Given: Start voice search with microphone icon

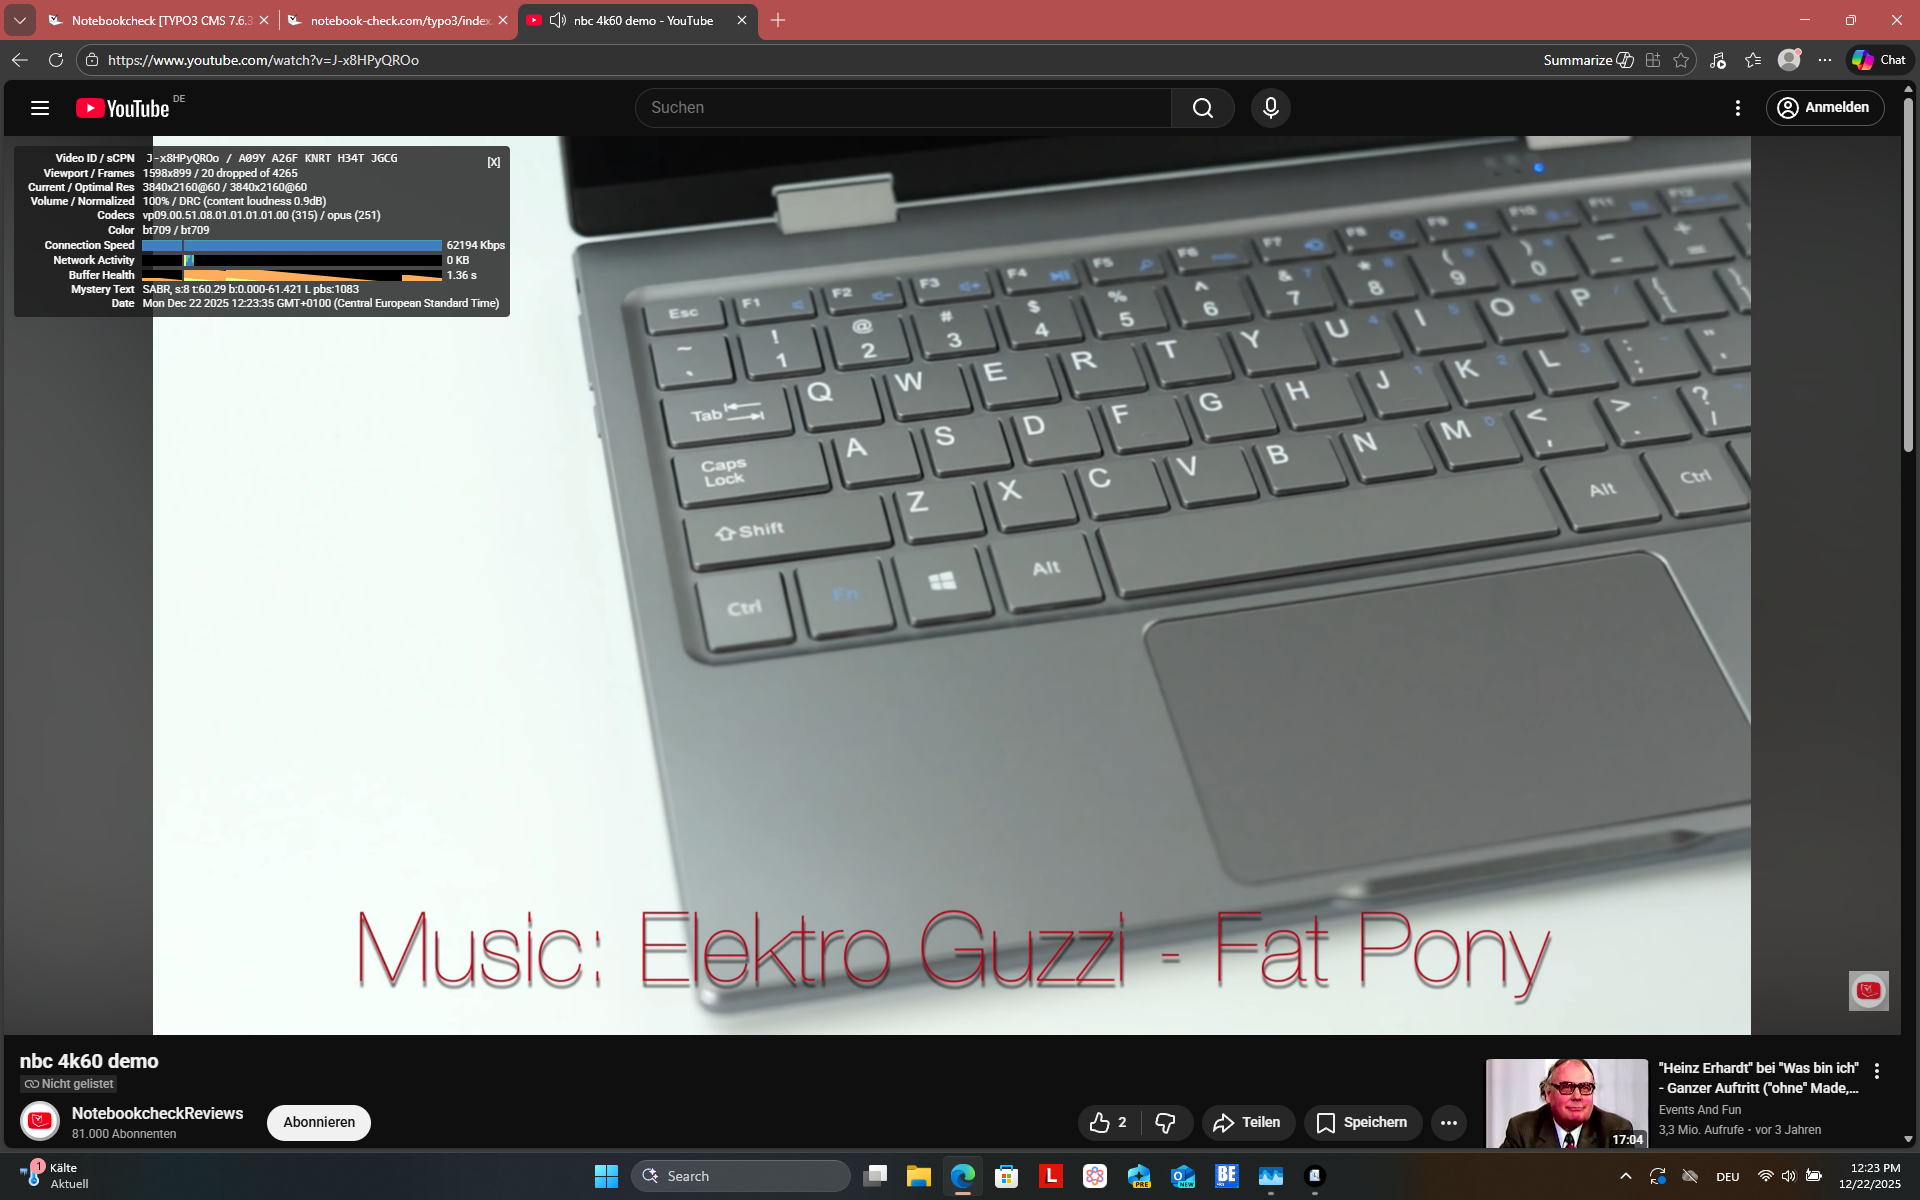Looking at the screenshot, I should click(1270, 108).
